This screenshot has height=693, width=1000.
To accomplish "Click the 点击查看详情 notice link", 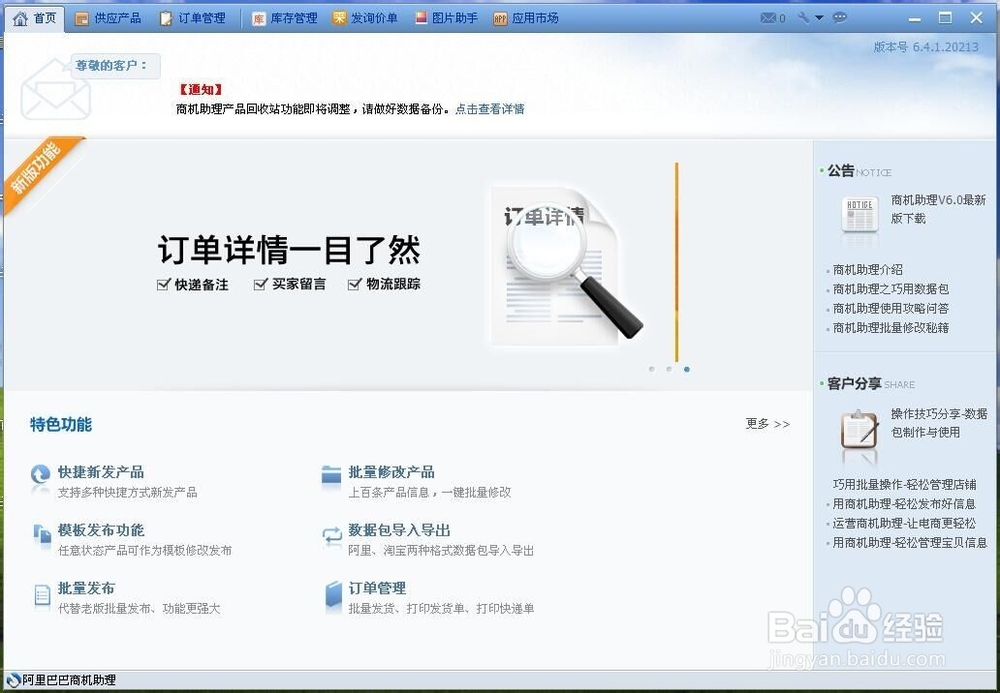I will coord(489,109).
